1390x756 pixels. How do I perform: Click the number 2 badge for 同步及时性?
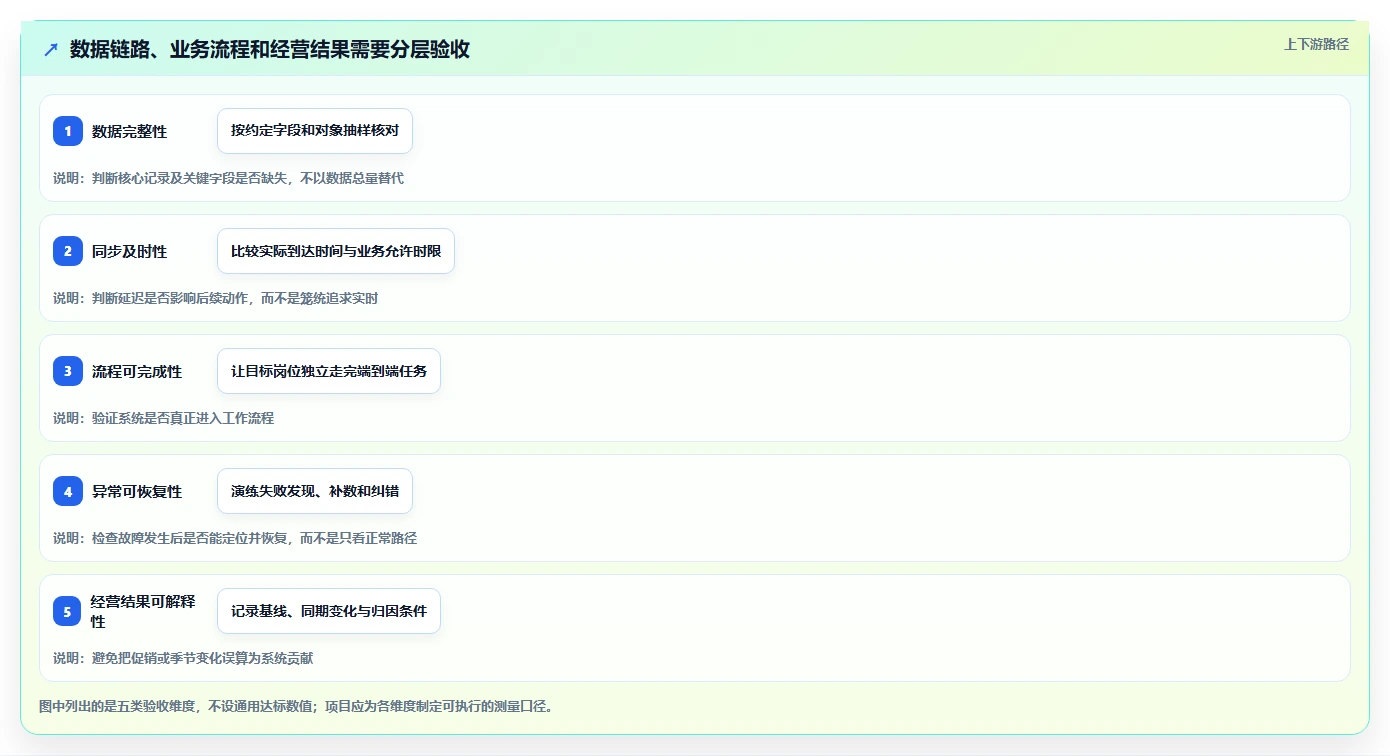click(68, 251)
